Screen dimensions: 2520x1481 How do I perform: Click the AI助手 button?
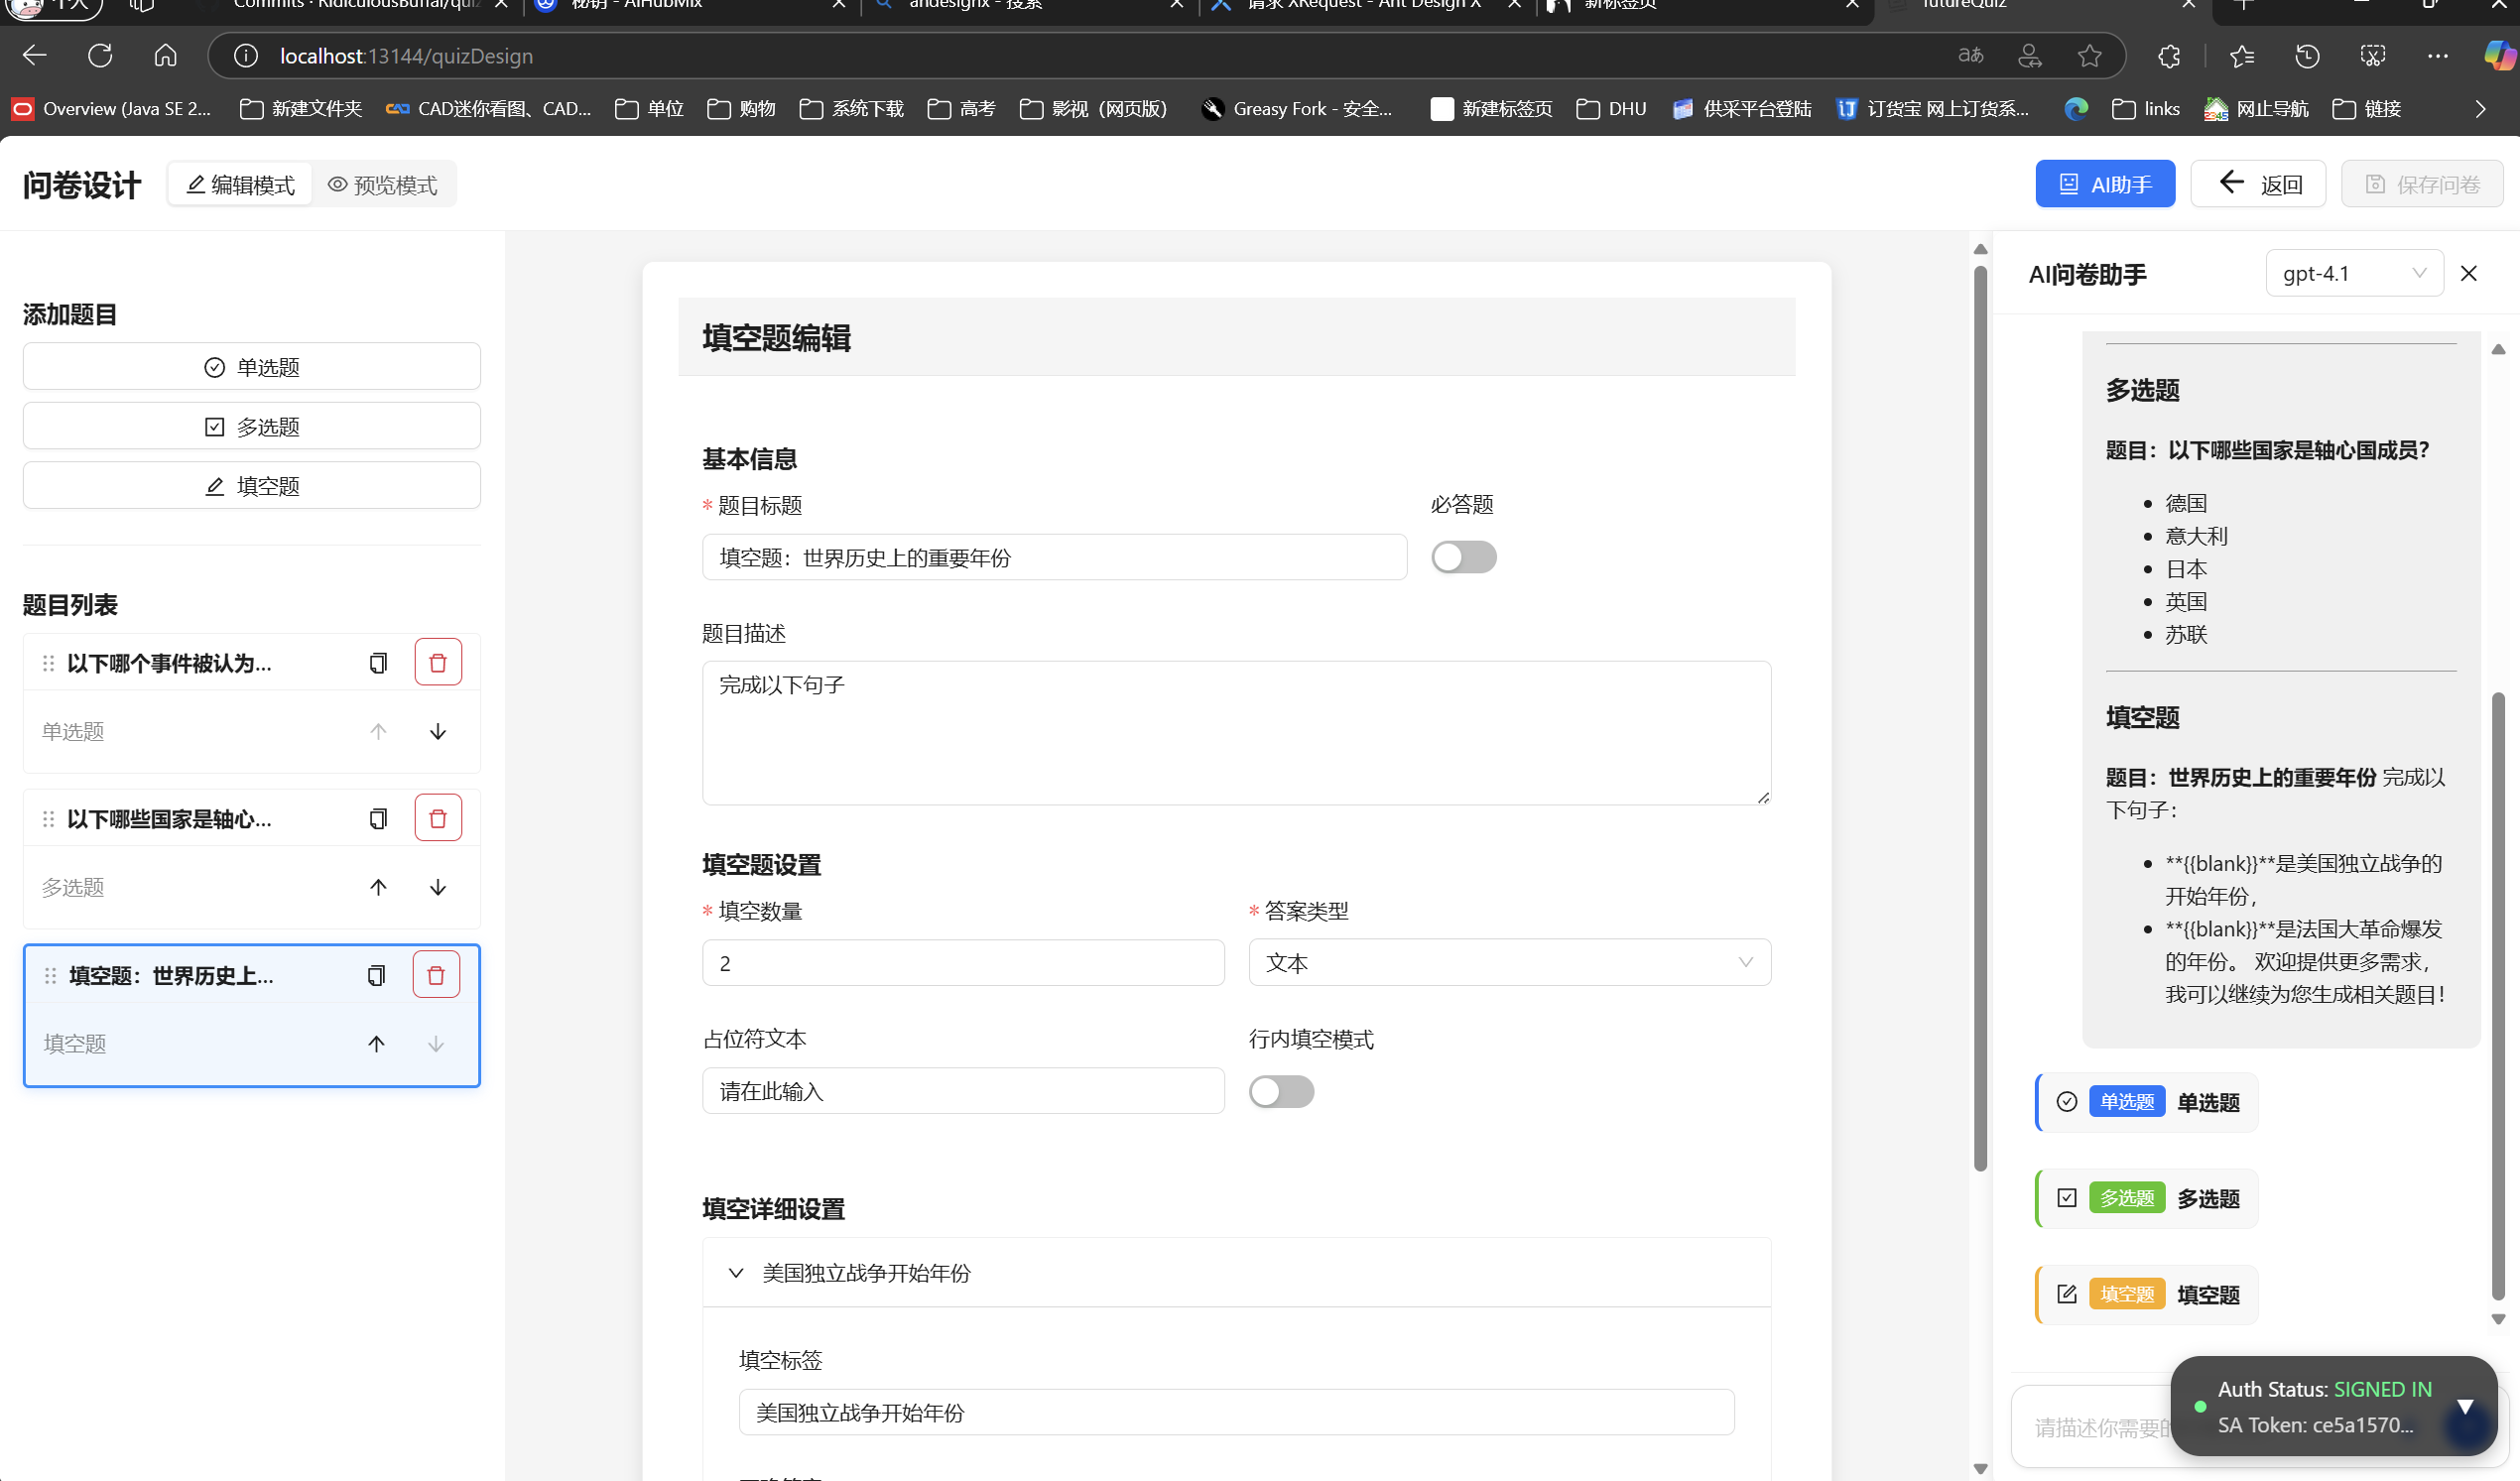tap(2104, 183)
